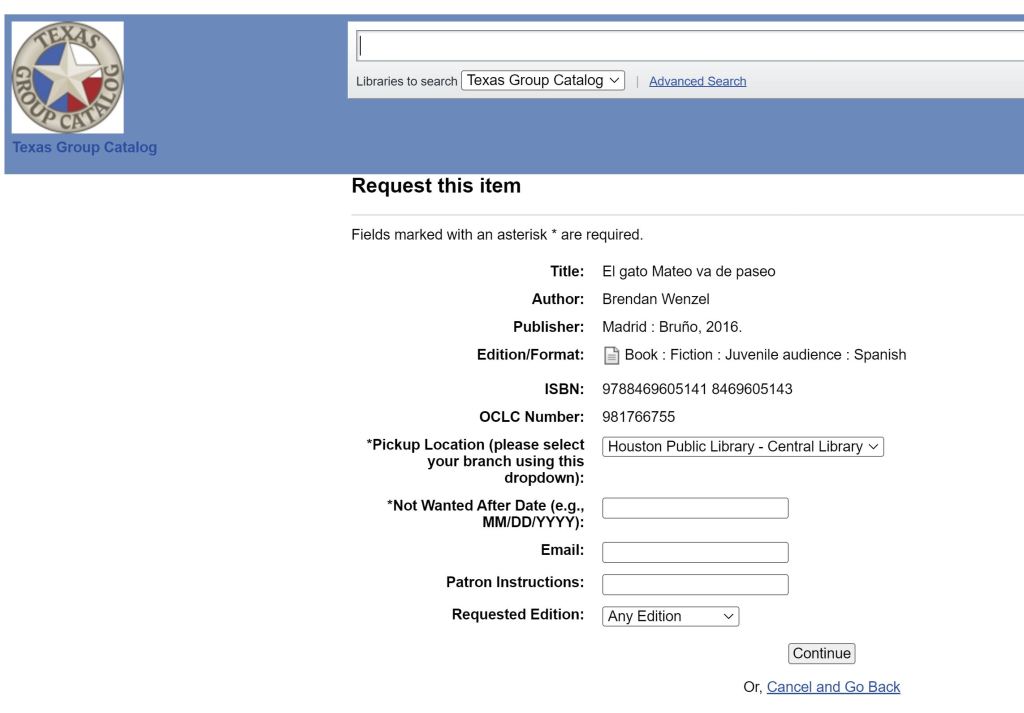The width and height of the screenshot is (1024, 713).
Task: Expand the Requested Edition dropdown
Action: pyautogui.click(x=670, y=616)
